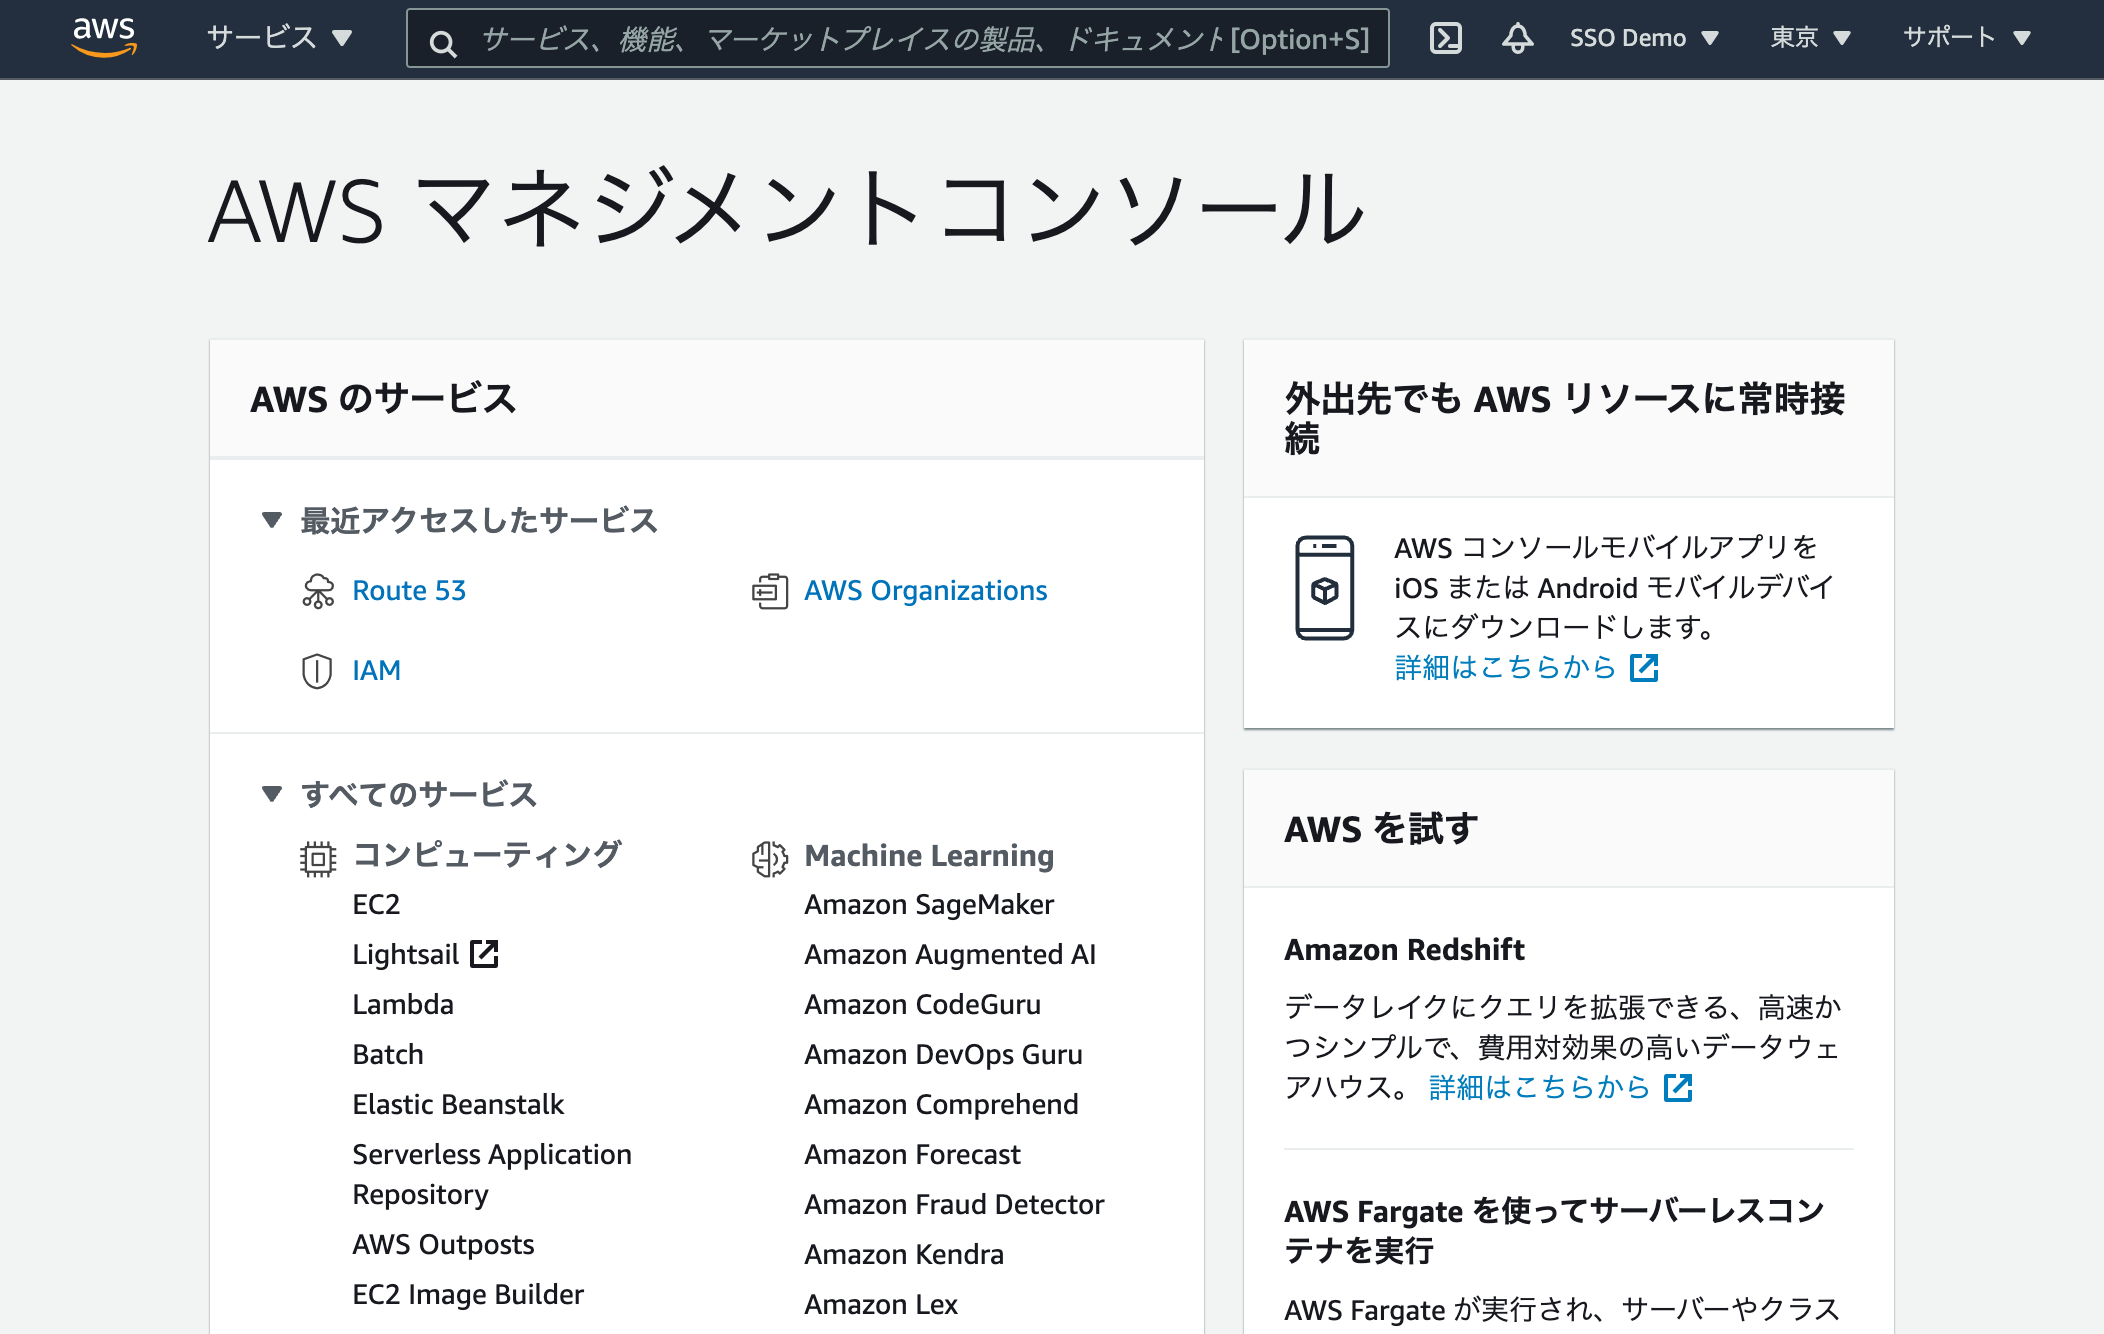This screenshot has height=1334, width=2104.
Task: Open the EC2 Image Builder service
Action: [468, 1294]
